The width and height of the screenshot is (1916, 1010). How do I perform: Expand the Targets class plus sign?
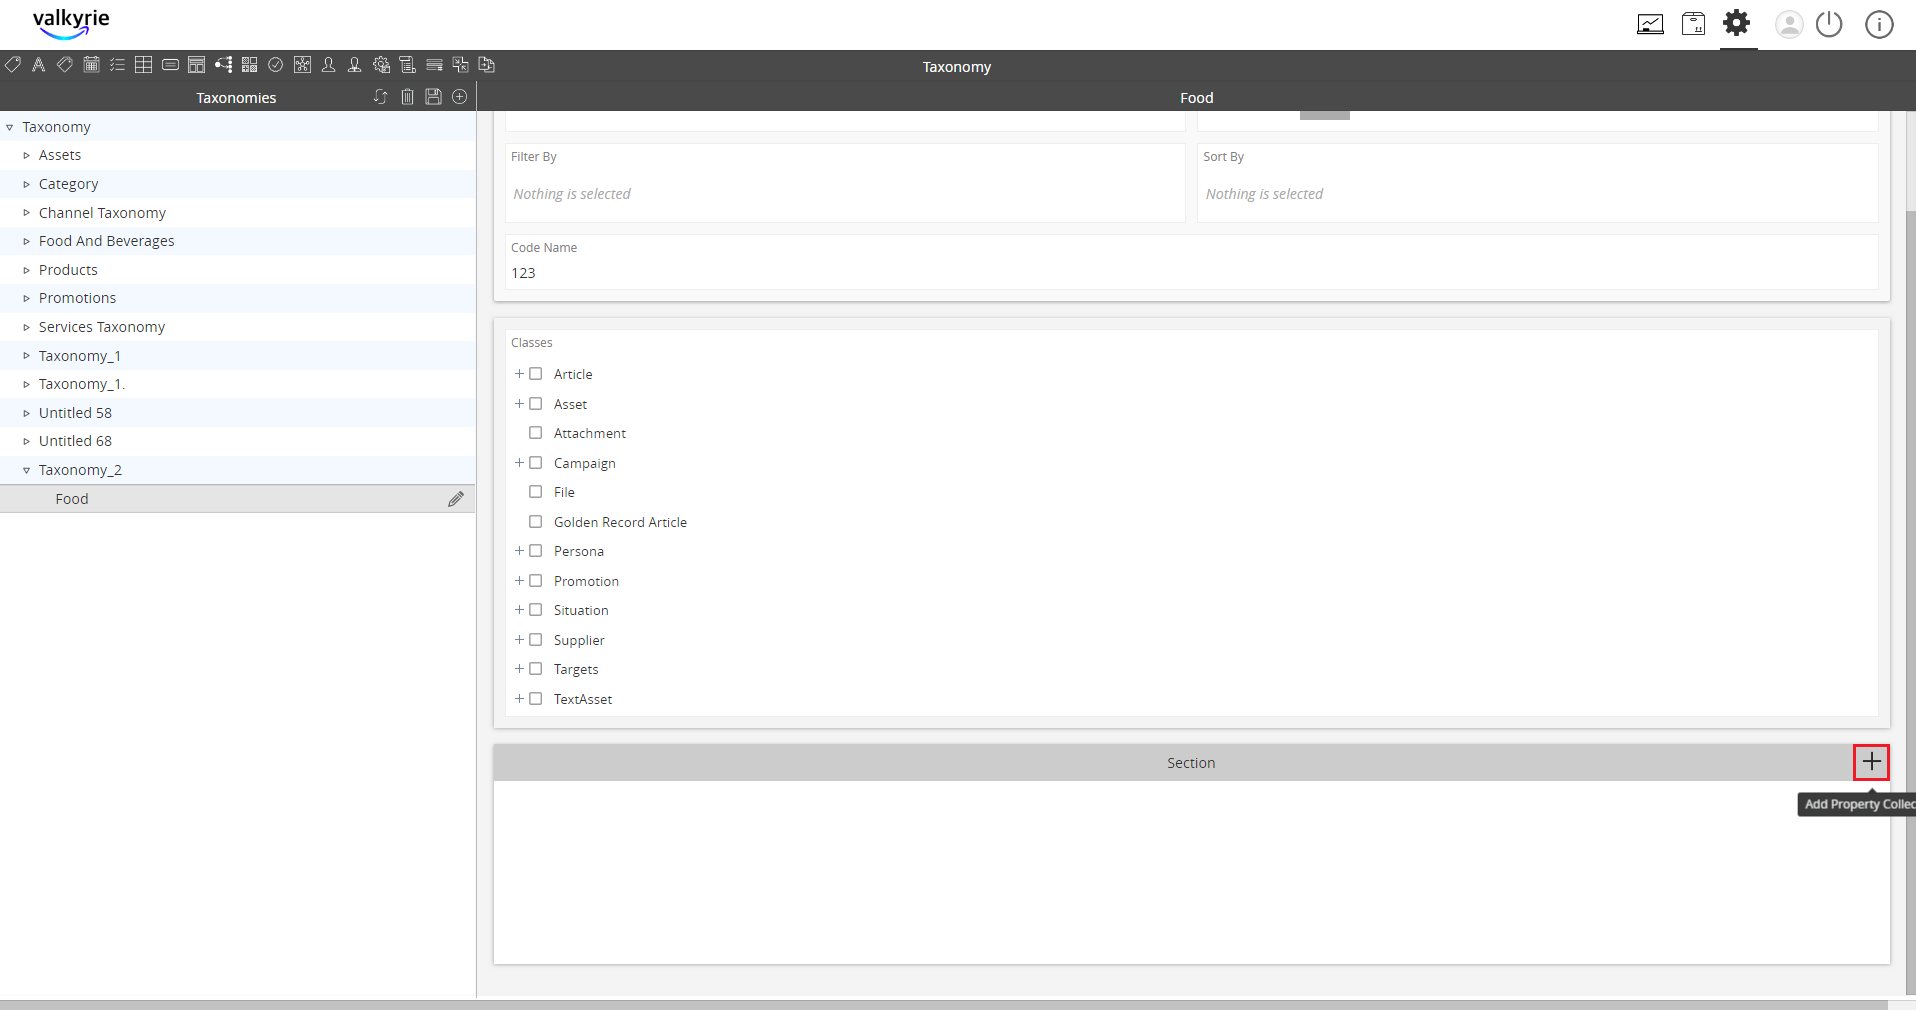(519, 669)
